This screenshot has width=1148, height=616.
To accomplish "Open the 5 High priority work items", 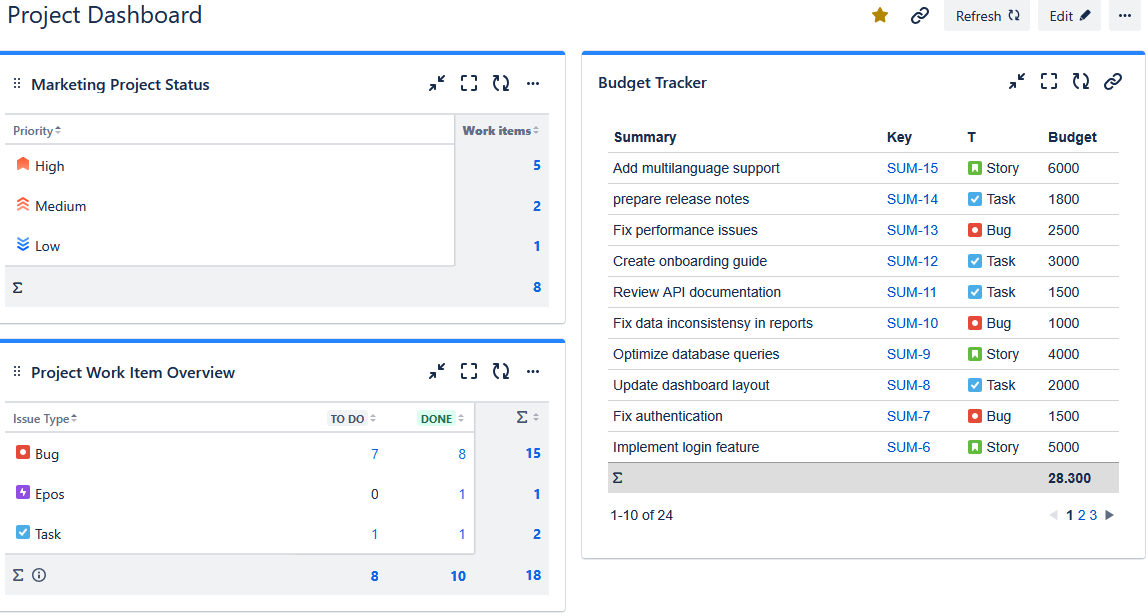I will [x=536, y=166].
